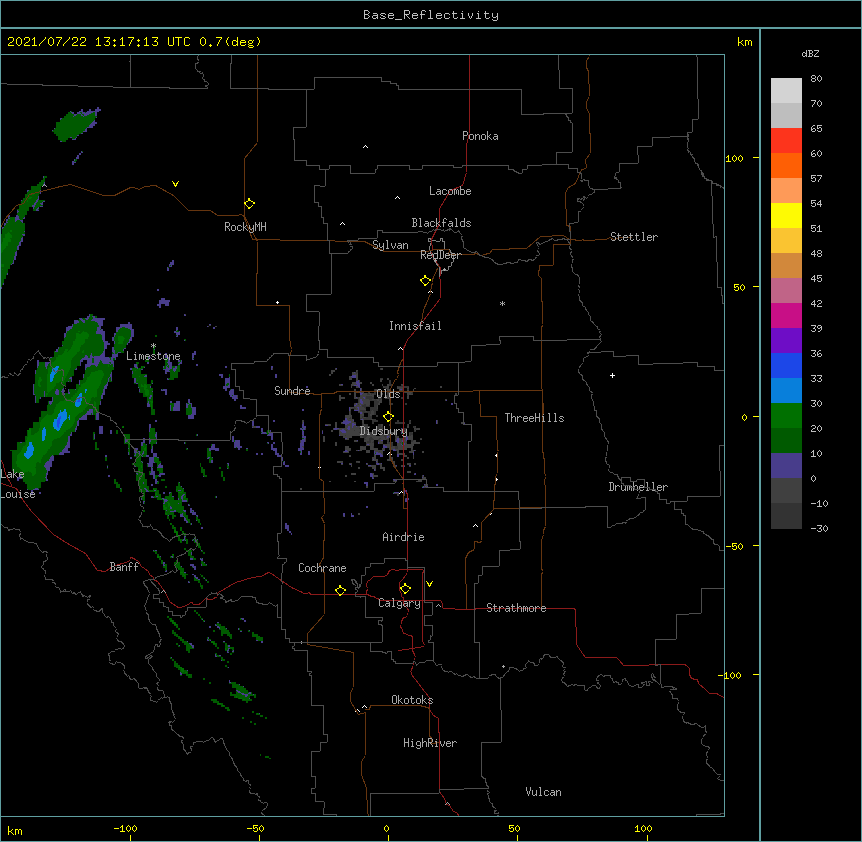Click the Sylvan label

(x=390, y=245)
